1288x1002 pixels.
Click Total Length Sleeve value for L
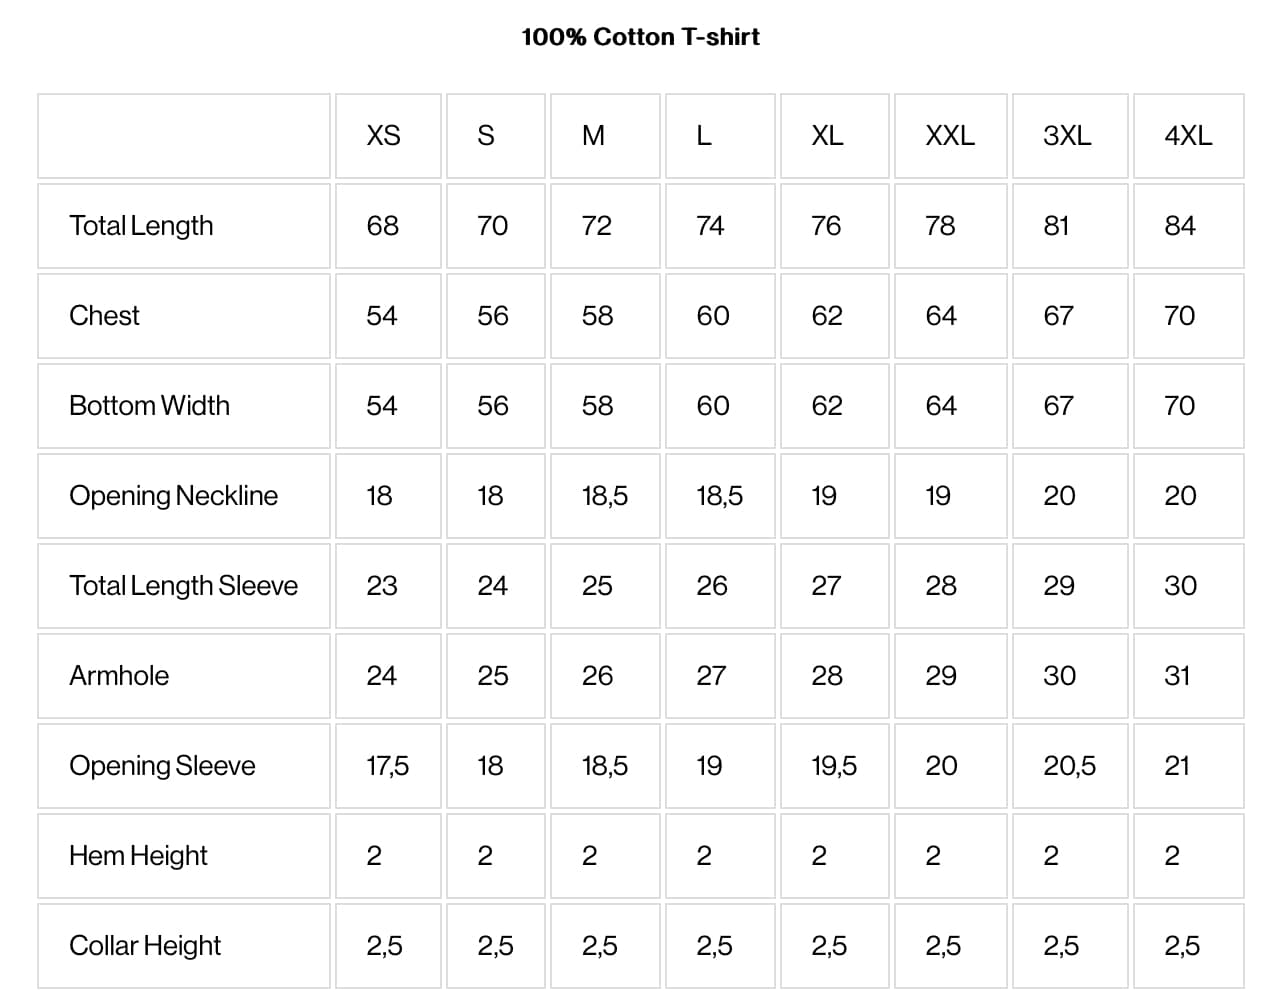coord(712,586)
